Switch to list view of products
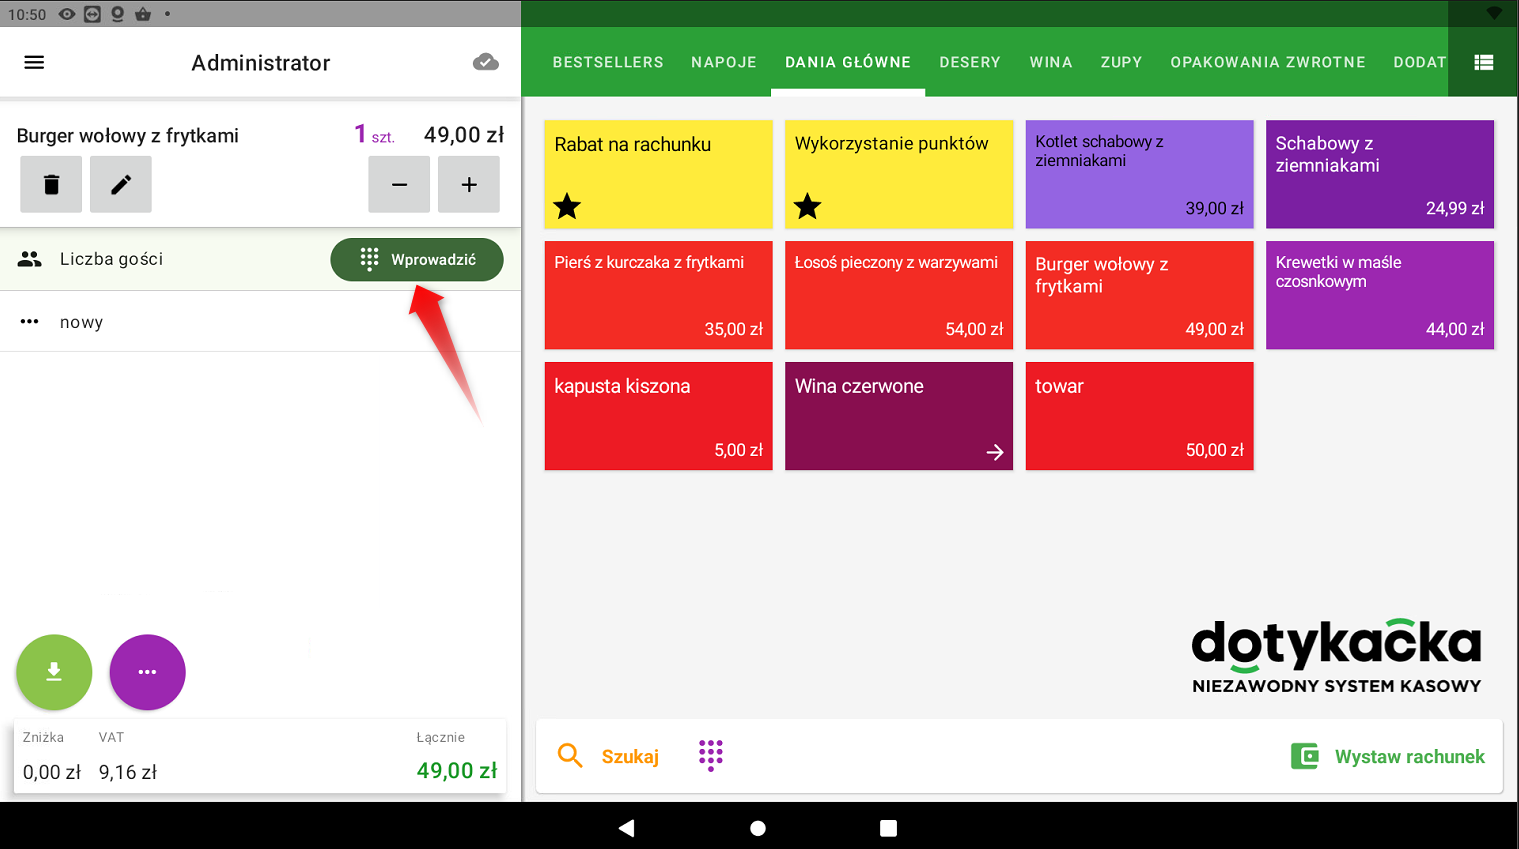Screen dimensions: 1519x849 [x=1483, y=63]
